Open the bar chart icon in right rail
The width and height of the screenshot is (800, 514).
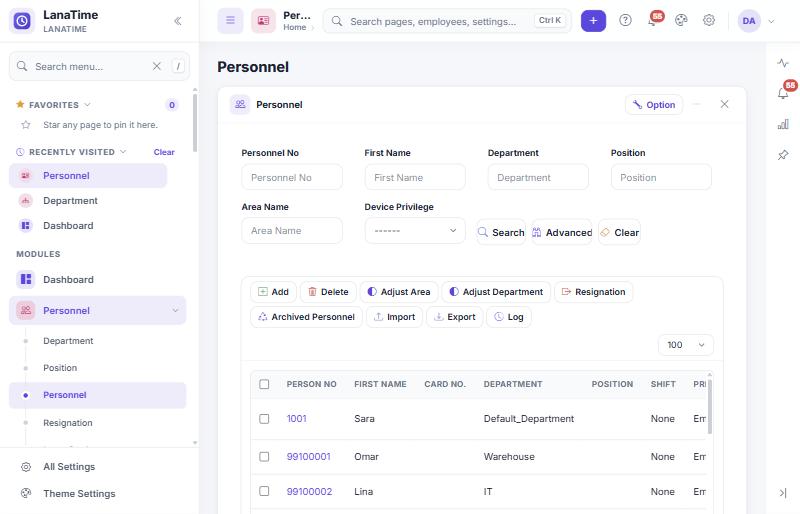[x=783, y=124]
